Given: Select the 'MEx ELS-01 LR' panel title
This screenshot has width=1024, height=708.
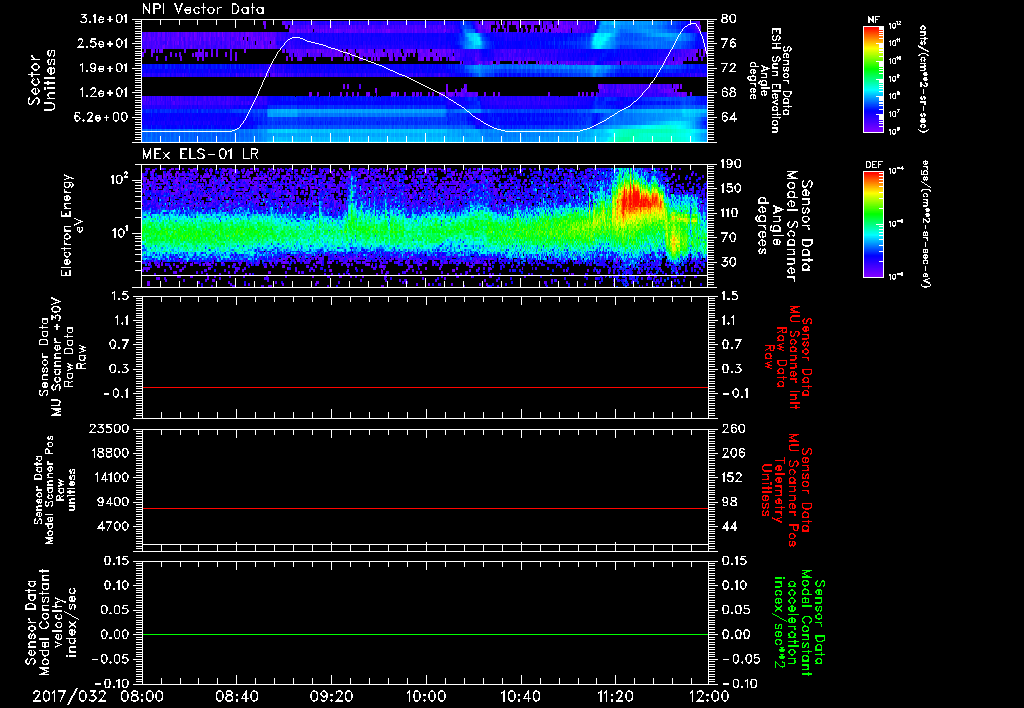Looking at the screenshot, I should (200, 155).
